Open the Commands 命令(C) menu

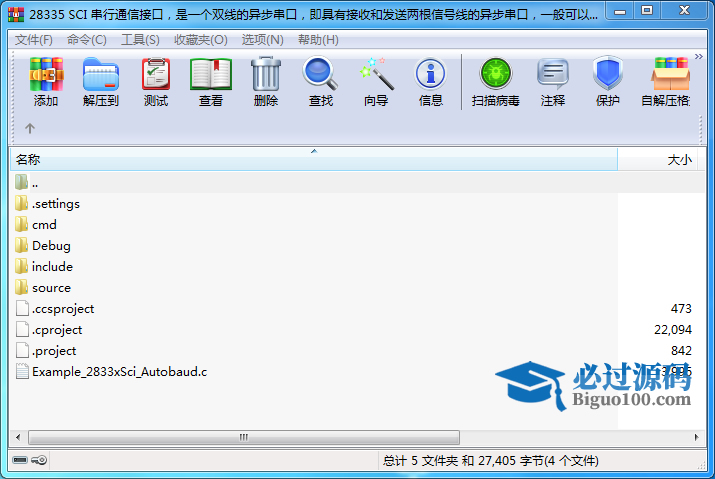click(x=87, y=40)
